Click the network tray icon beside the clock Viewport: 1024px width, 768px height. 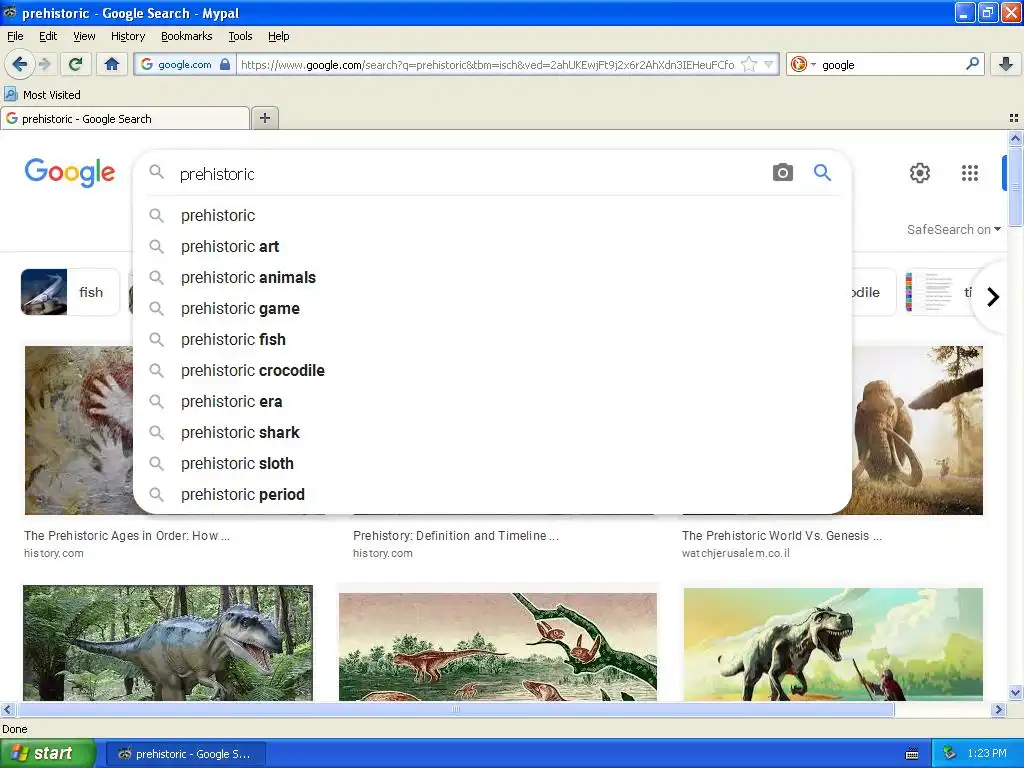click(x=949, y=754)
